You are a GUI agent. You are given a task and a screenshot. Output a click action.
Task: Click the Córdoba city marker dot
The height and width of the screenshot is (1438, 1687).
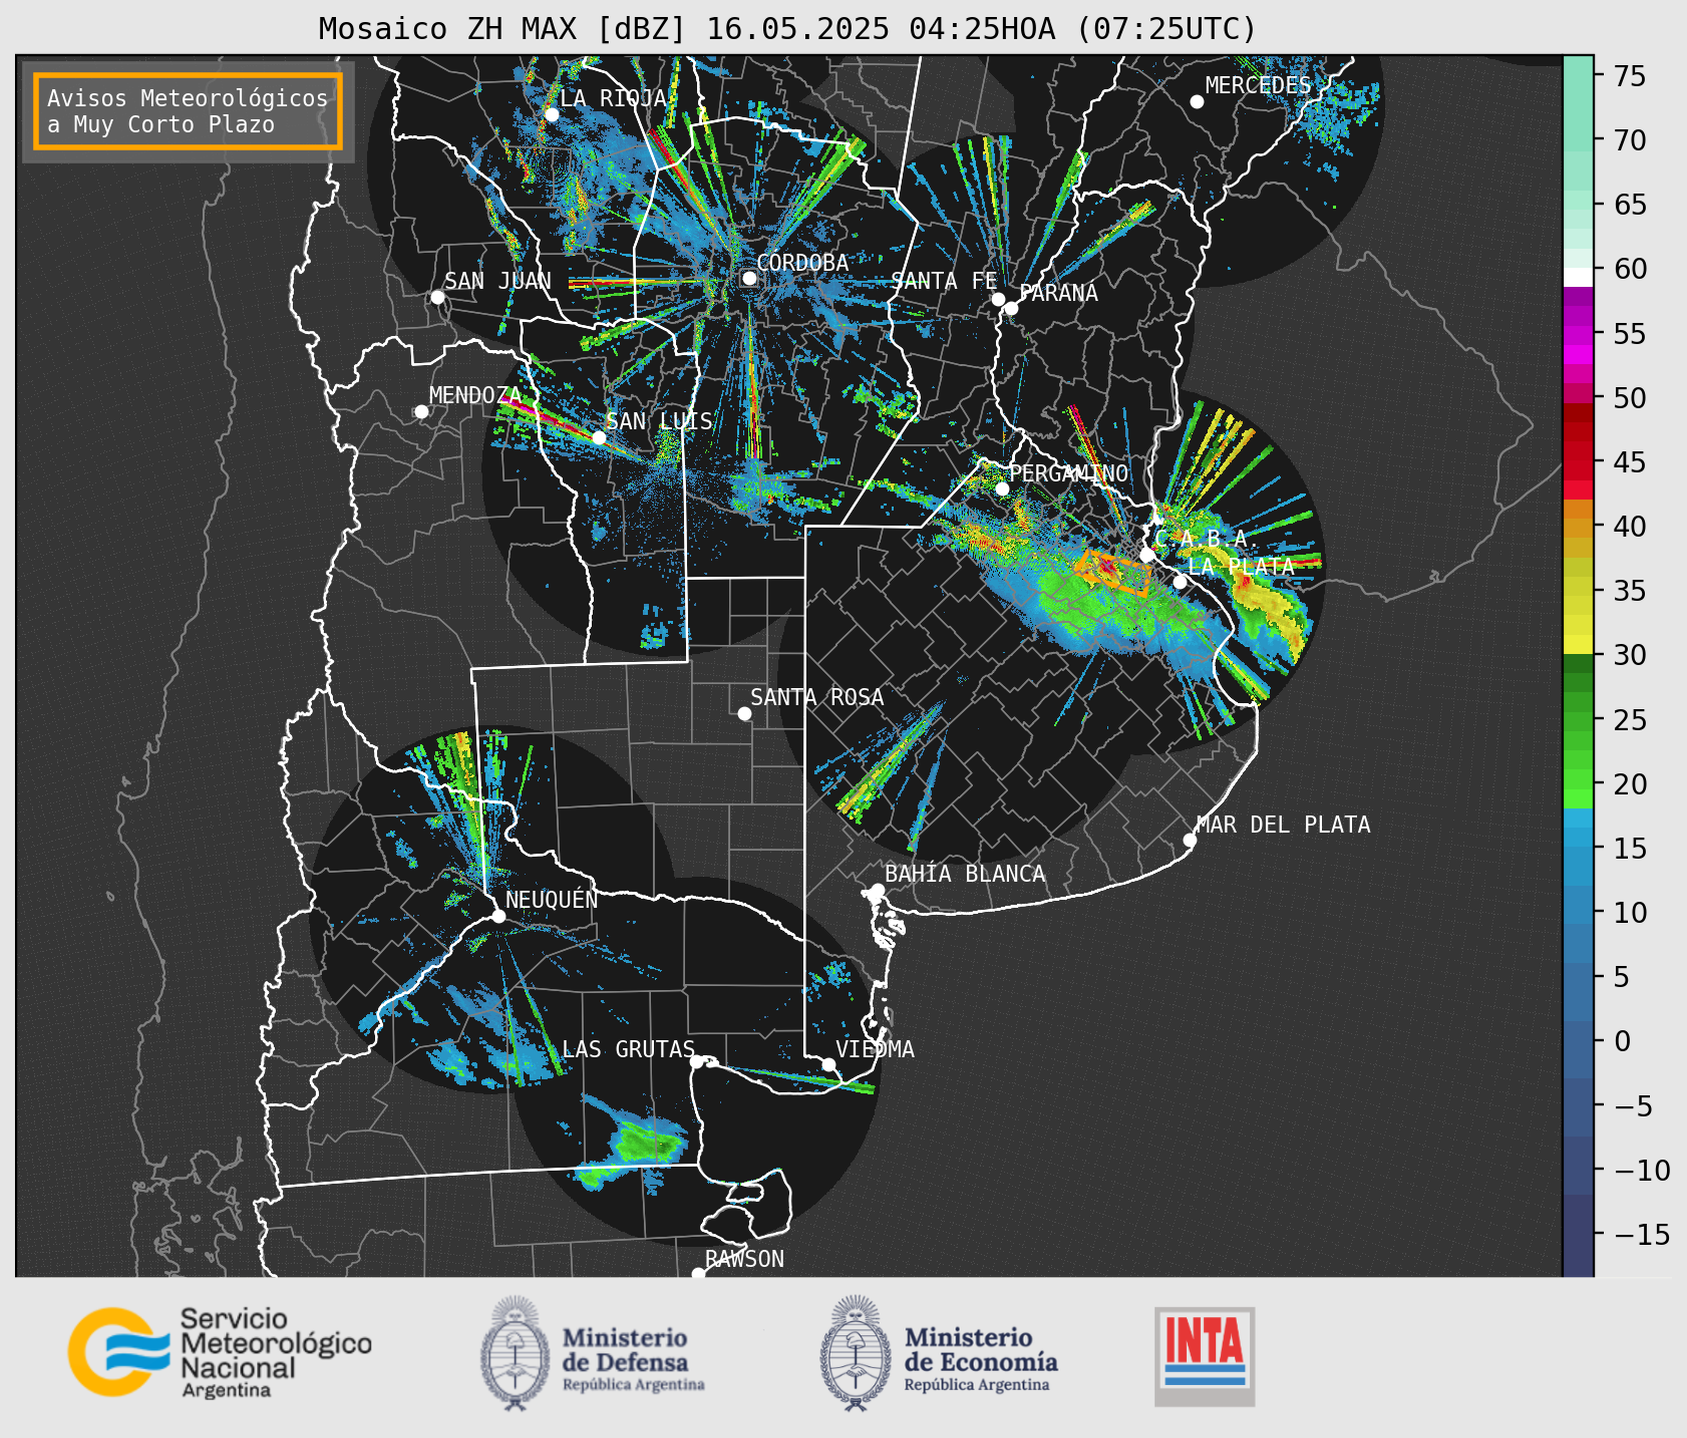(x=749, y=278)
